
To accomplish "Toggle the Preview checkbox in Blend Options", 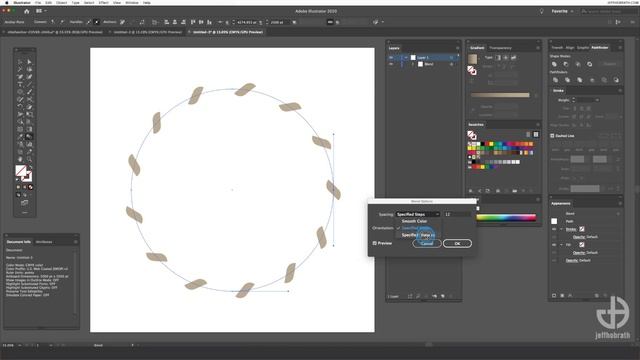I will pyautogui.click(x=375, y=243).
